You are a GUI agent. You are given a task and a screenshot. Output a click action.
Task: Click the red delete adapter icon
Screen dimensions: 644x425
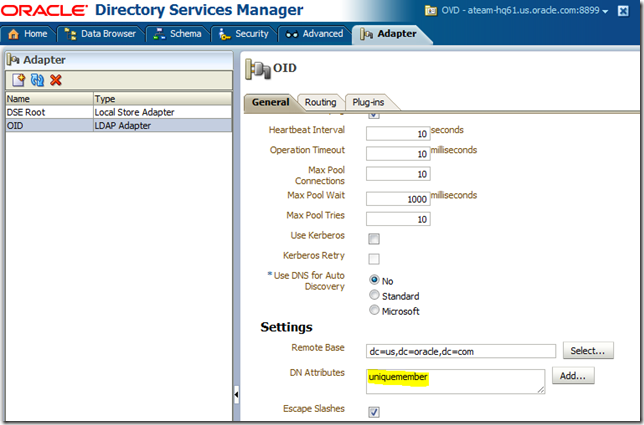pyautogui.click(x=56, y=80)
